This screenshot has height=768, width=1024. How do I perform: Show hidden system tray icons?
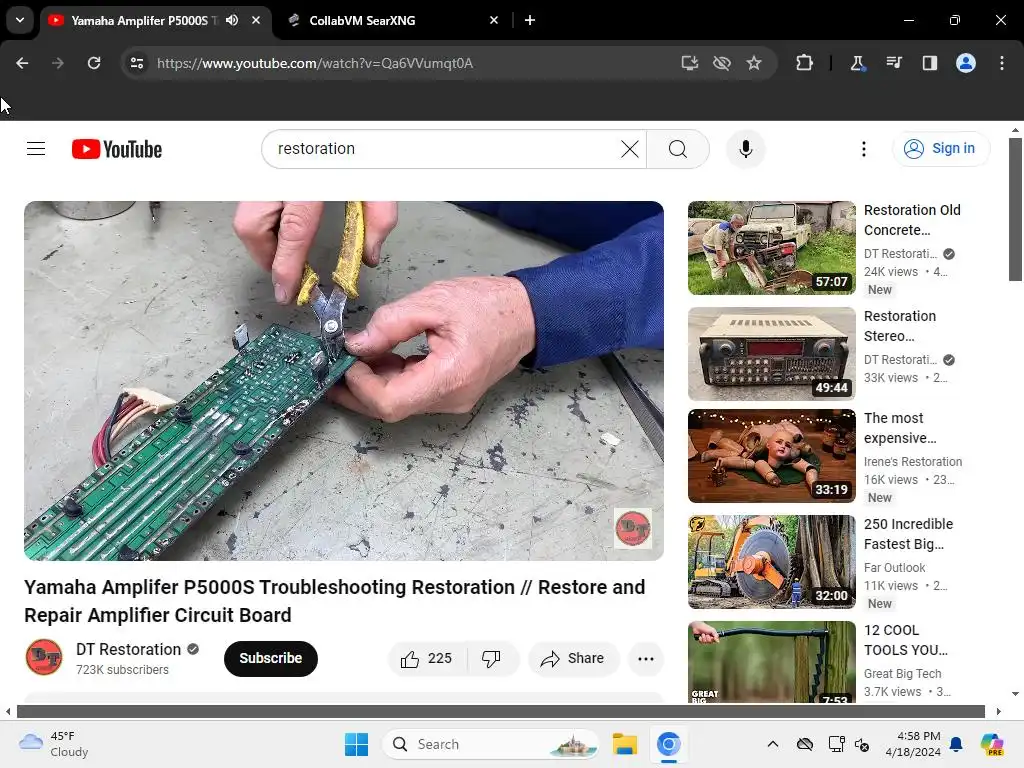[773, 744]
